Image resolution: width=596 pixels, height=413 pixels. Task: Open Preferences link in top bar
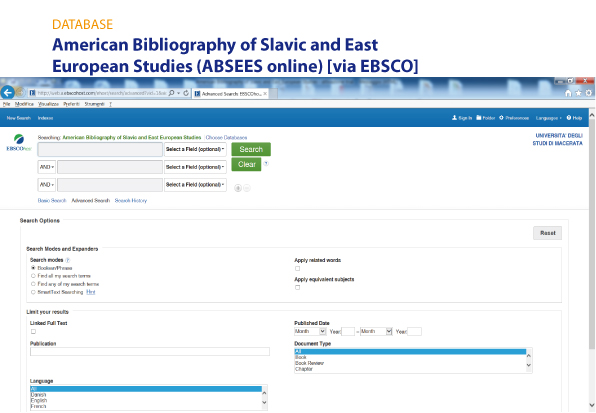click(514, 118)
